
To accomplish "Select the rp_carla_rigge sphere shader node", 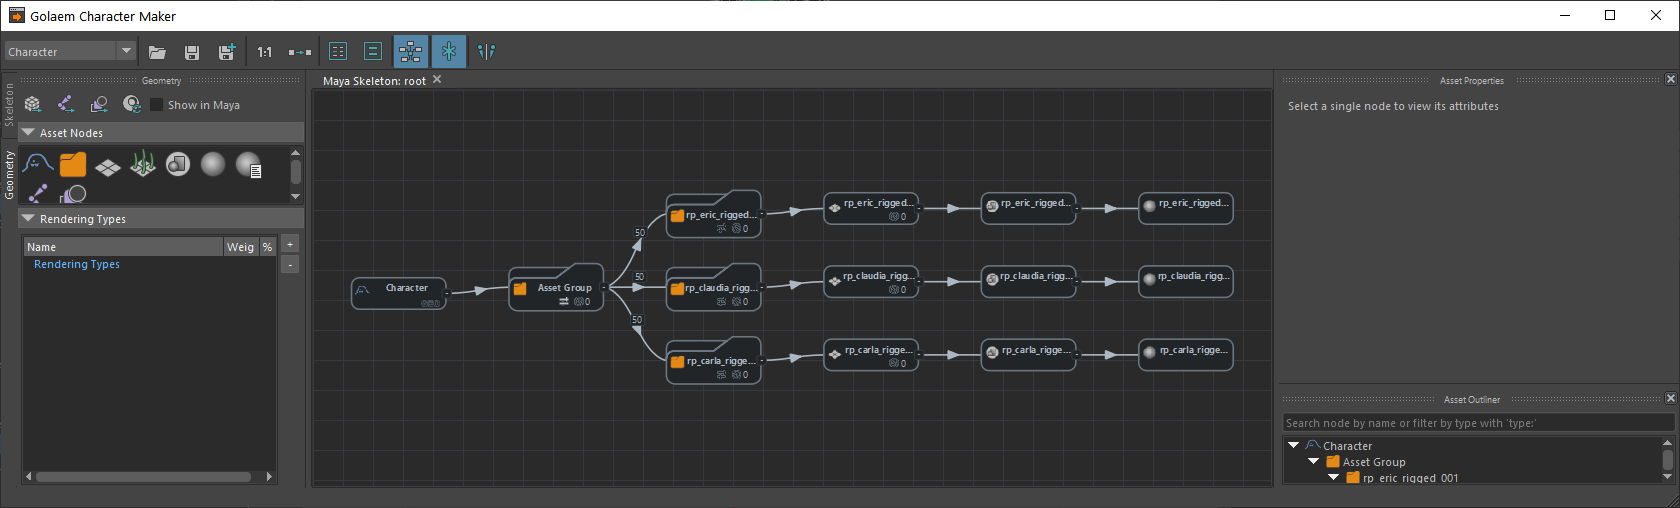I will coord(1186,354).
